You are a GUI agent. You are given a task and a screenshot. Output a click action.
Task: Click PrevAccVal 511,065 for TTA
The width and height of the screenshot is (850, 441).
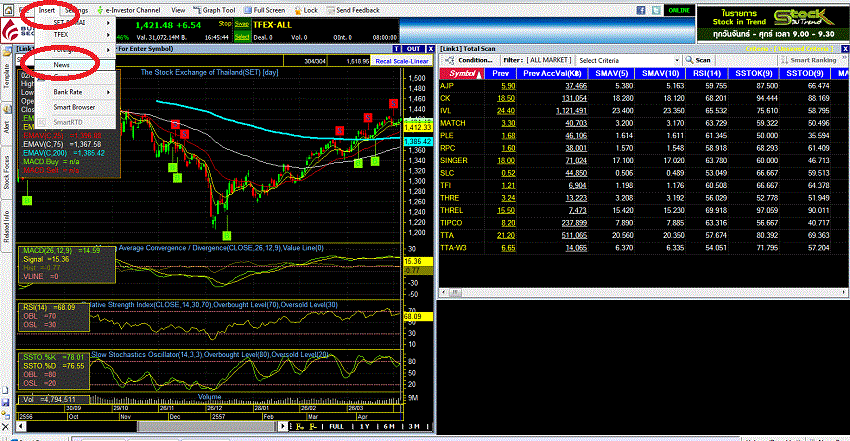point(574,235)
